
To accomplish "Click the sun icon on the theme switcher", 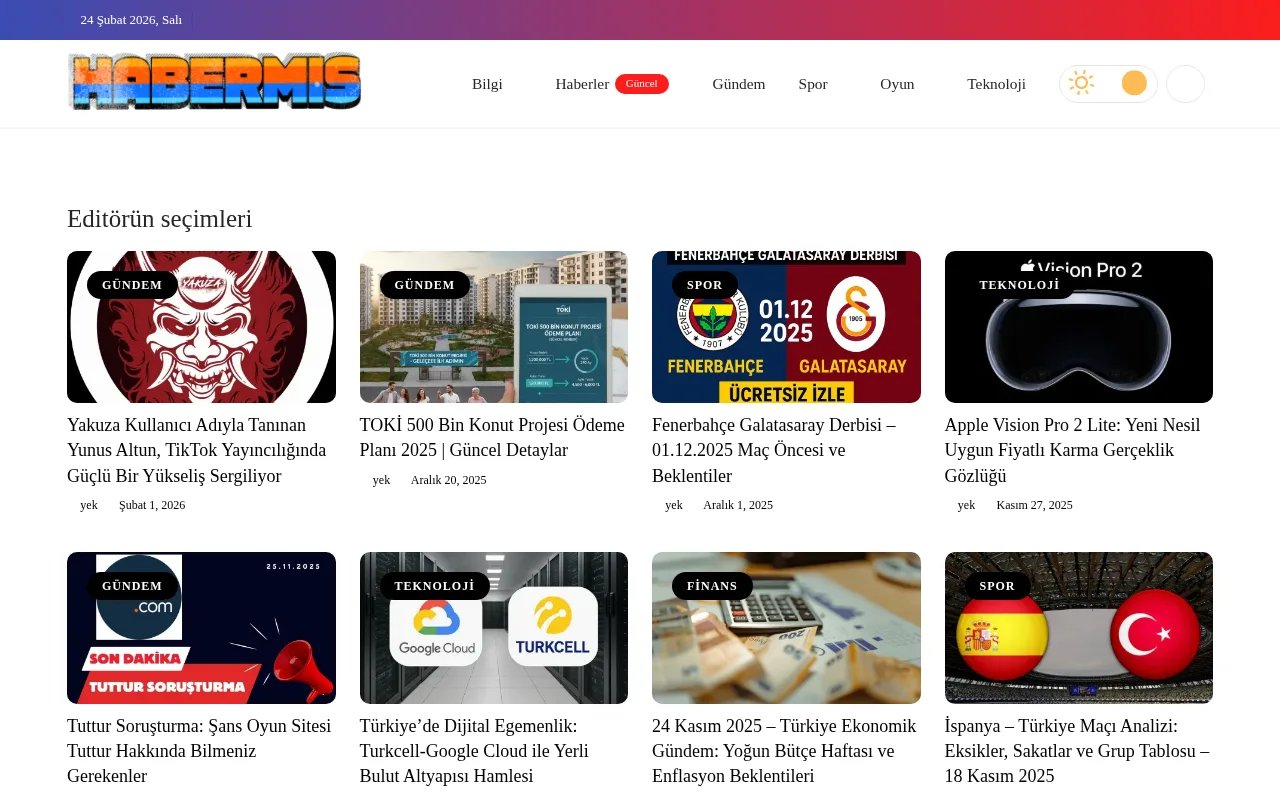I will [1082, 83].
